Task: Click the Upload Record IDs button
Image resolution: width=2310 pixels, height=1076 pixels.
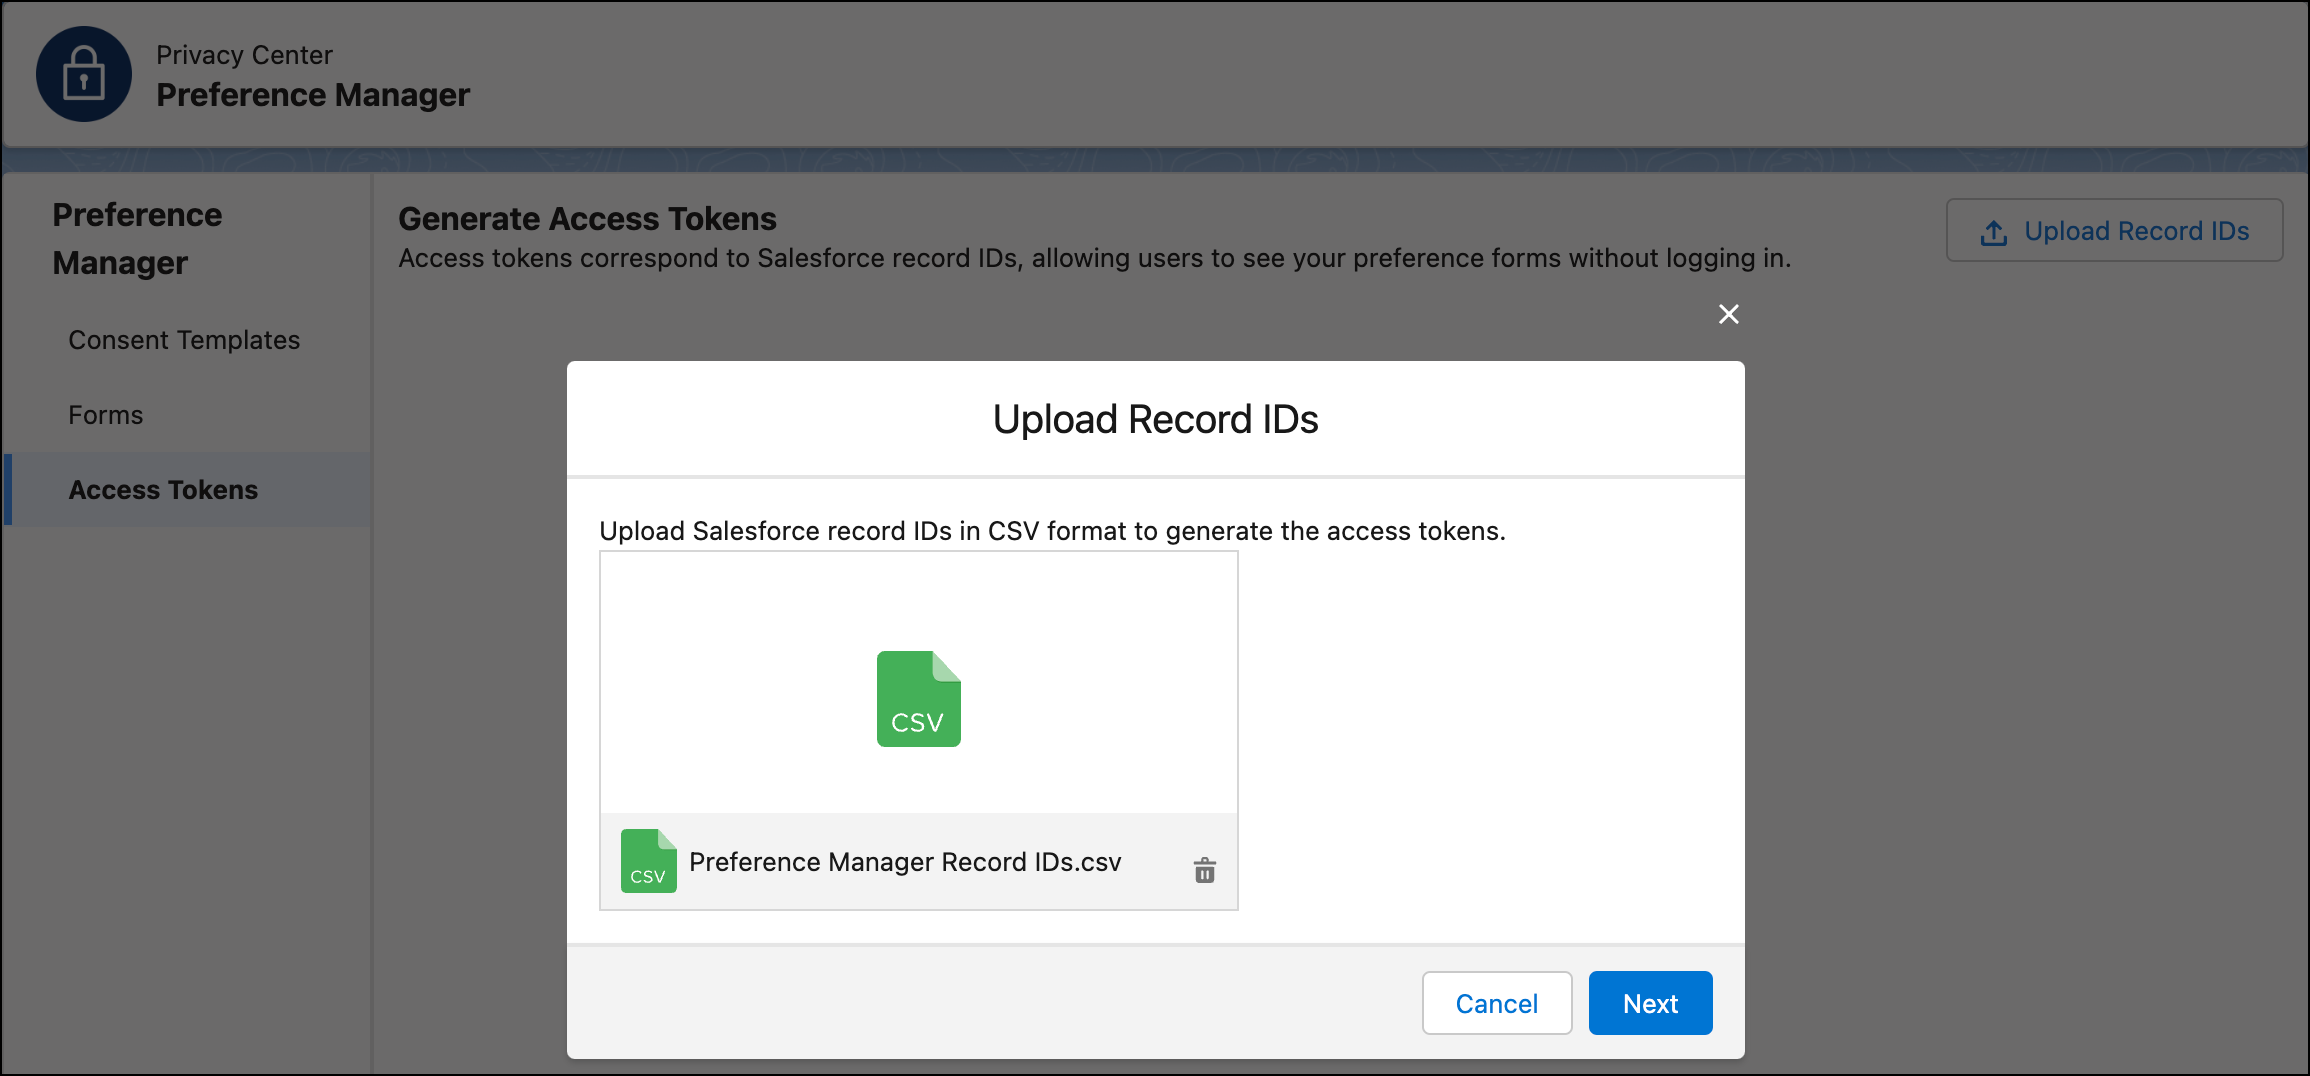Action: [2114, 230]
